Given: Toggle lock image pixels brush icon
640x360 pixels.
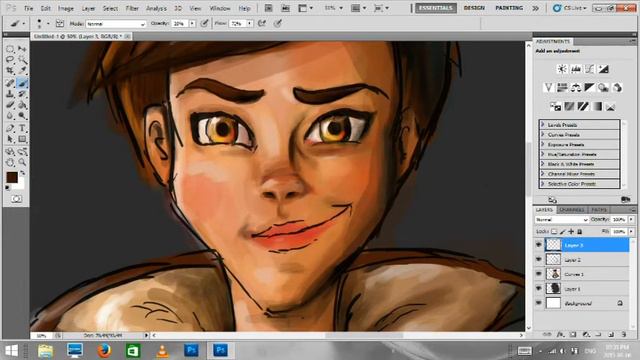Looking at the screenshot, I should click(562, 231).
